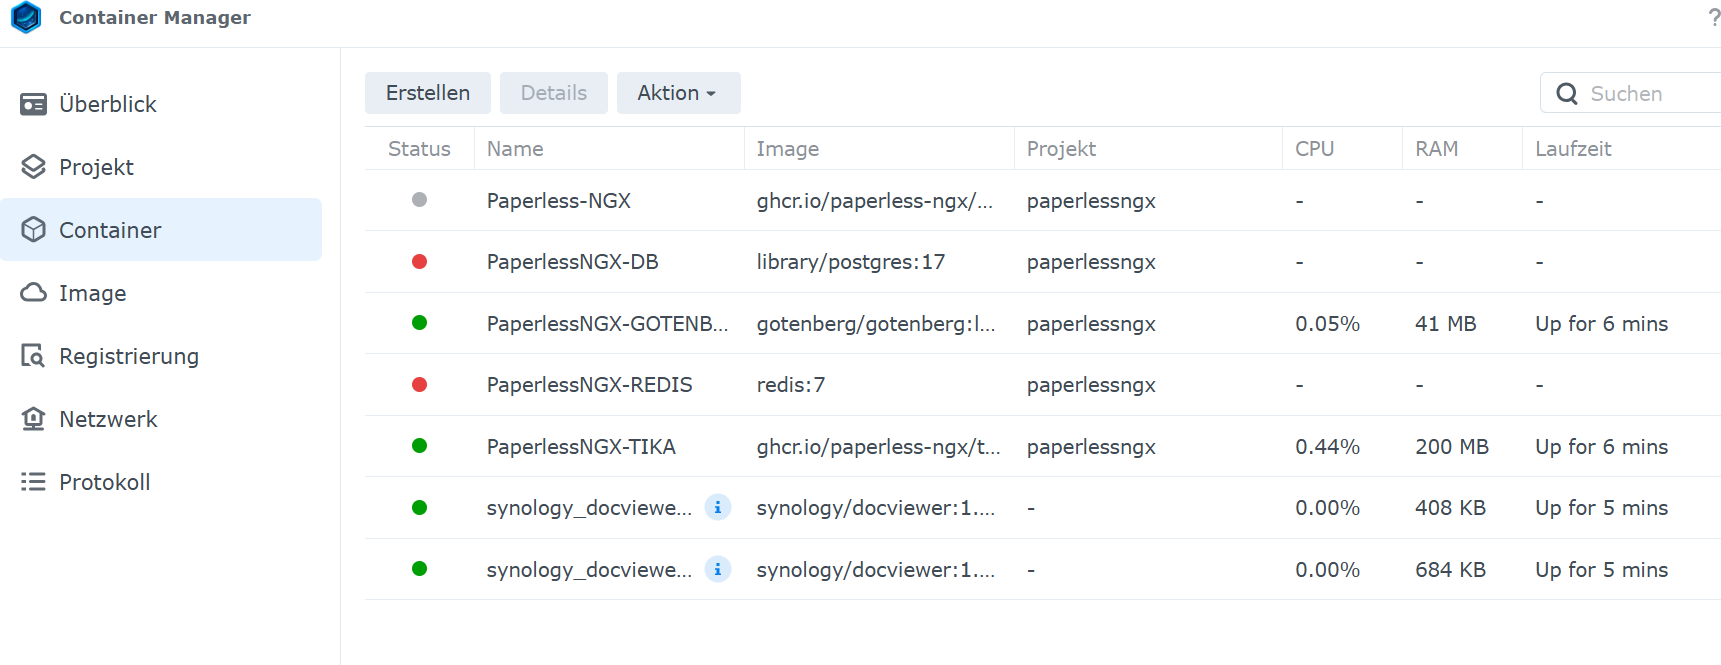Click synology/docviewer image in 408 KB row
1721x665 pixels.
pyautogui.click(x=876, y=508)
